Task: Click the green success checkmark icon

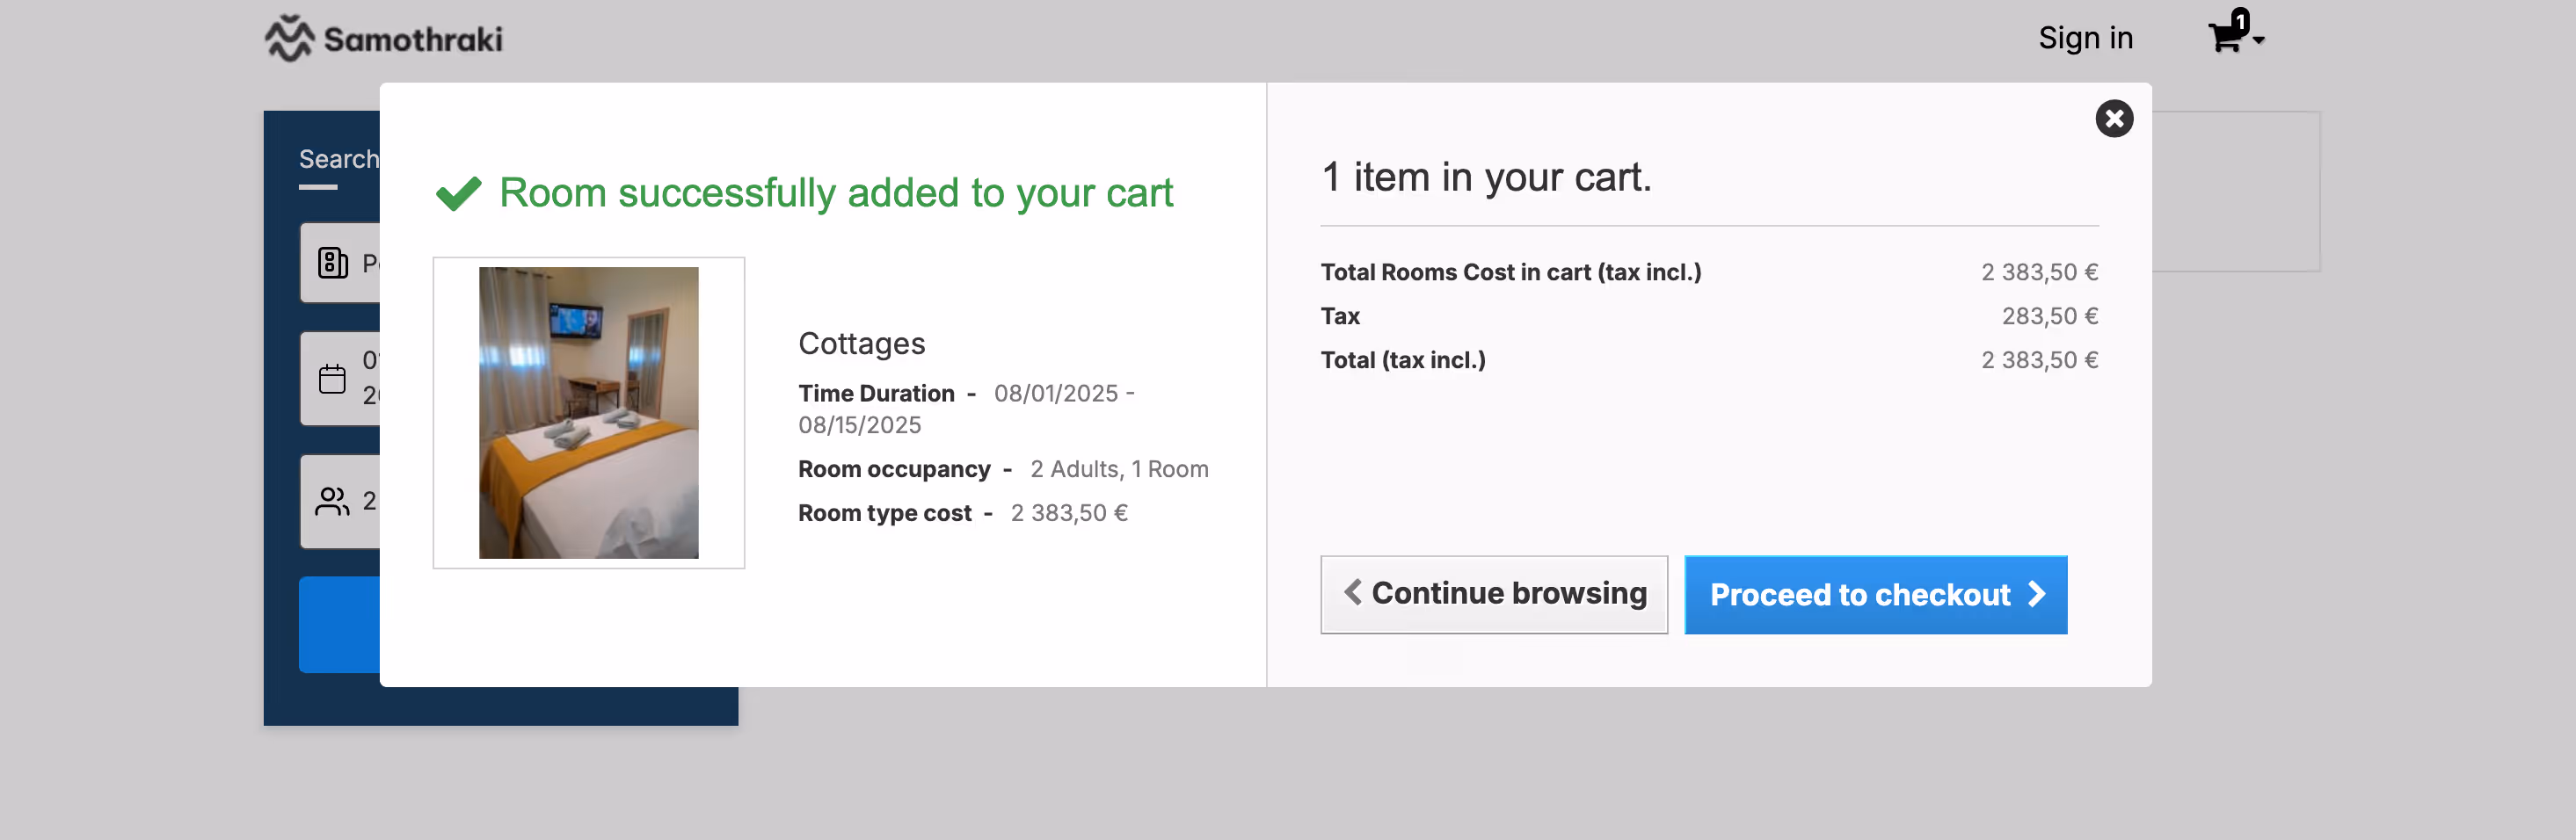Action: 459,193
